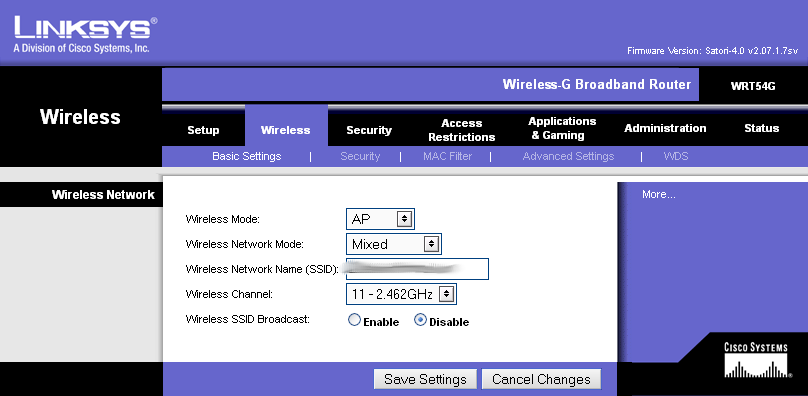
Task: Go to the Advanced Settings sub-tab
Action: point(568,156)
